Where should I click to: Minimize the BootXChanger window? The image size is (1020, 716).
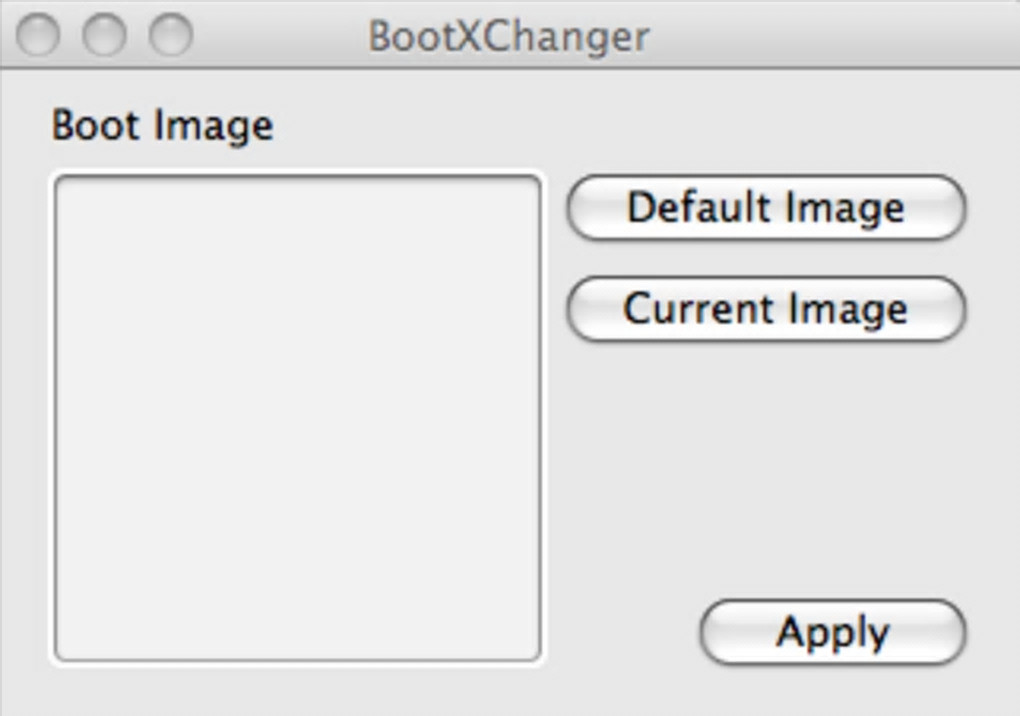coord(104,36)
